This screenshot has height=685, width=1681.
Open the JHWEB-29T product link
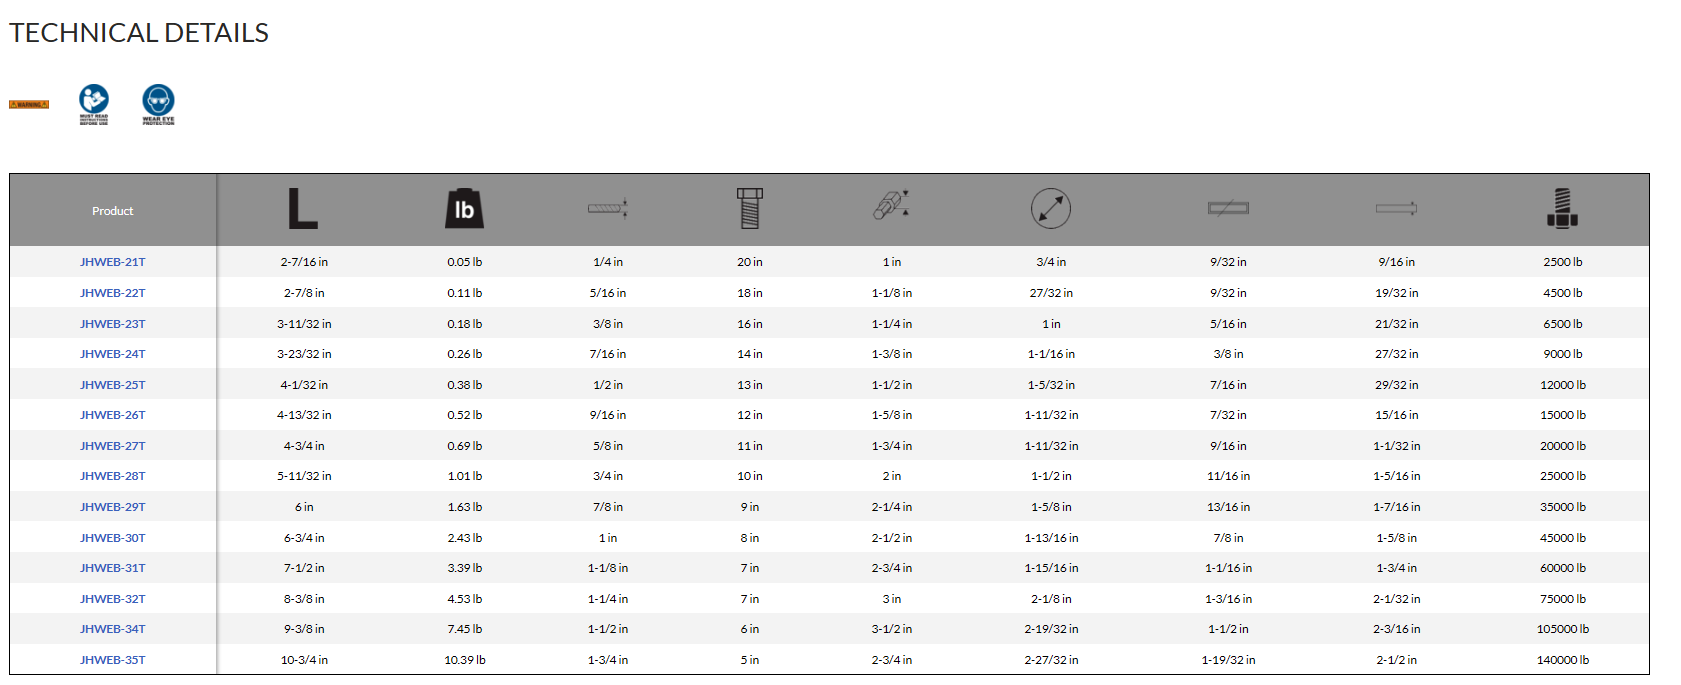click(113, 507)
